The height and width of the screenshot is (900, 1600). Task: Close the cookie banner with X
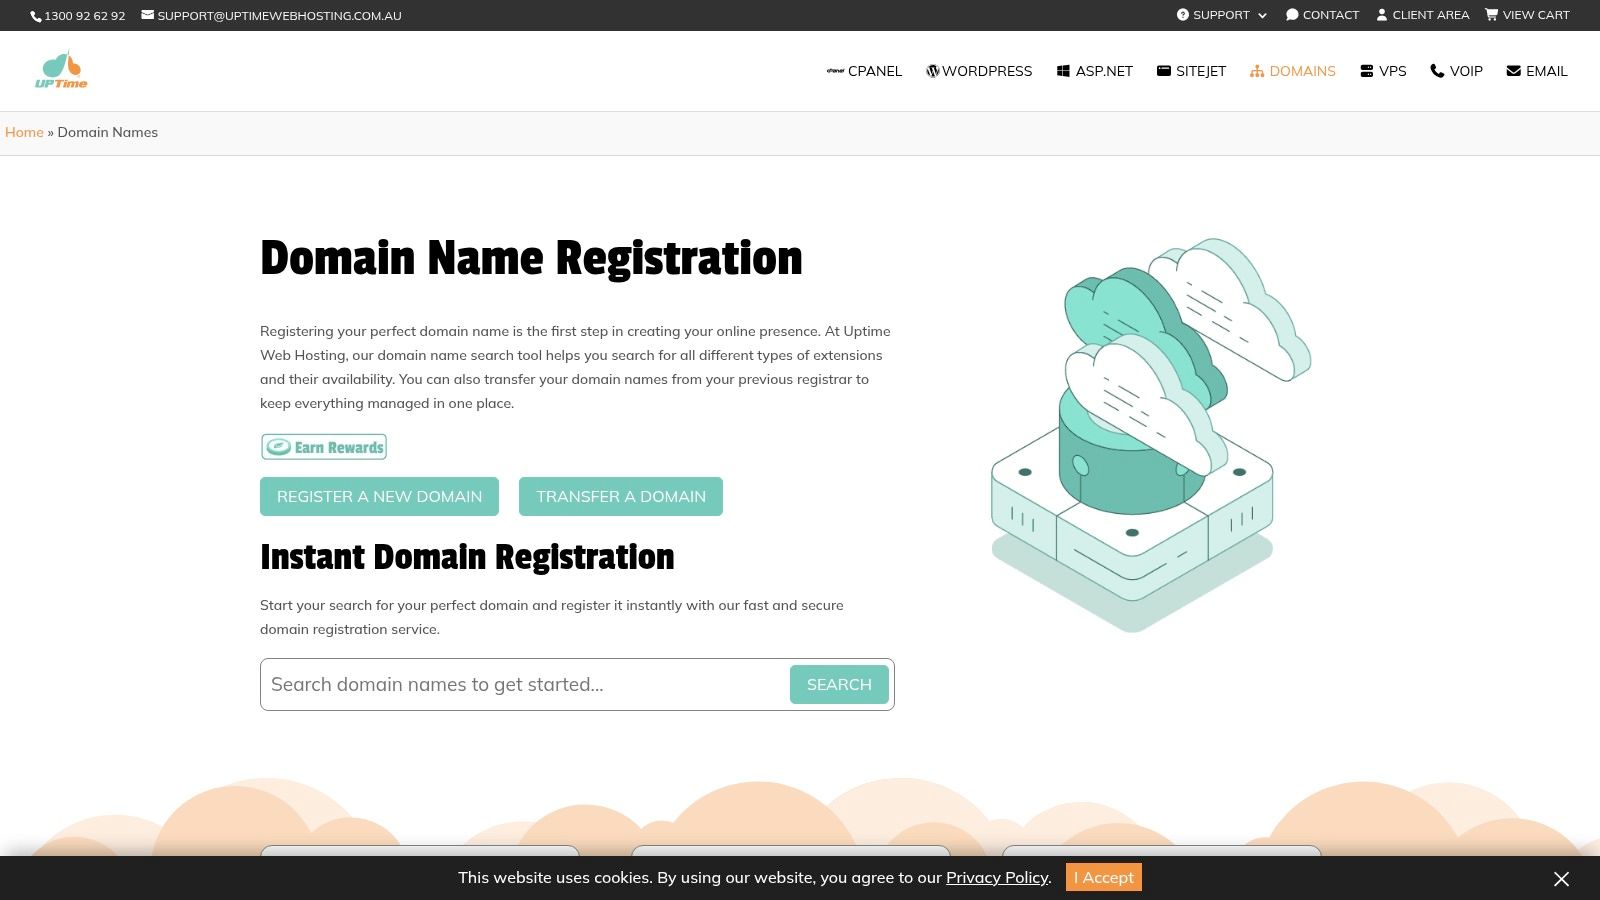click(1561, 878)
